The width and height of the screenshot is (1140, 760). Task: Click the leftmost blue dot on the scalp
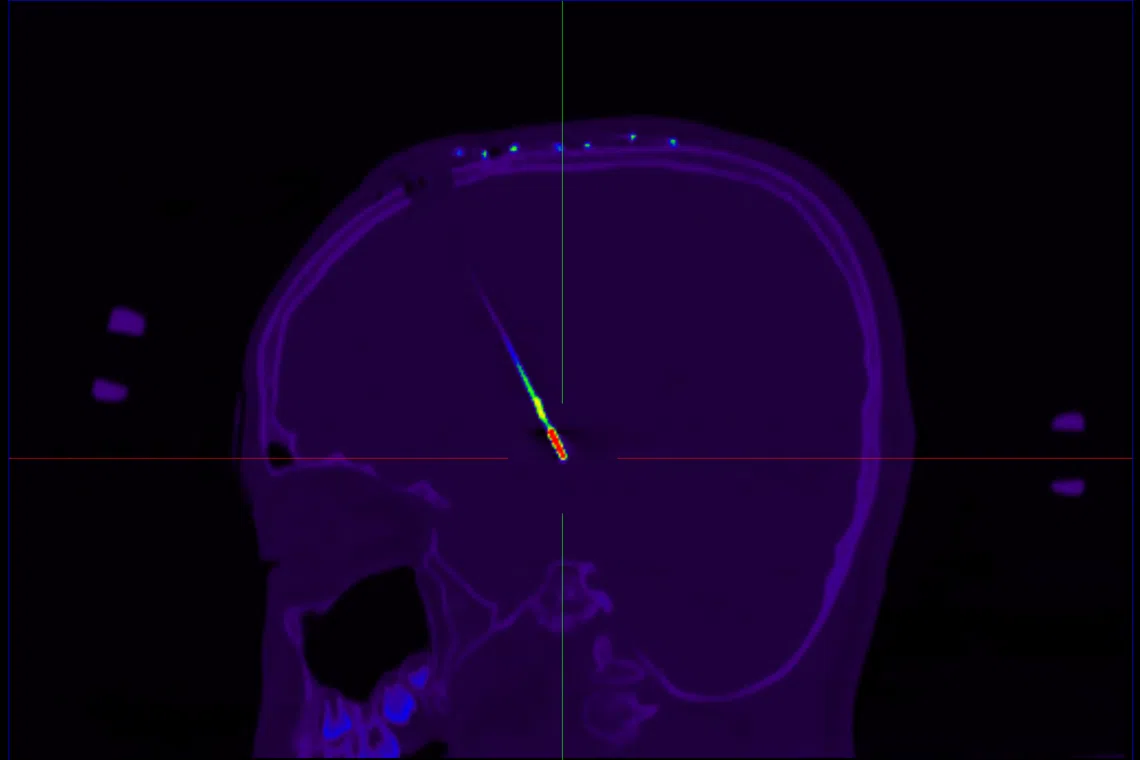(459, 153)
